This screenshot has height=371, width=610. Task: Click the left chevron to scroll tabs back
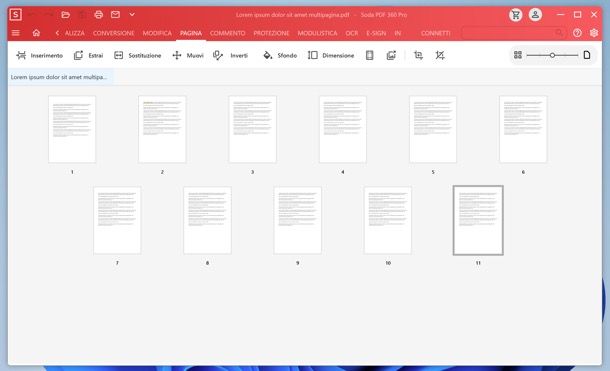pos(57,33)
